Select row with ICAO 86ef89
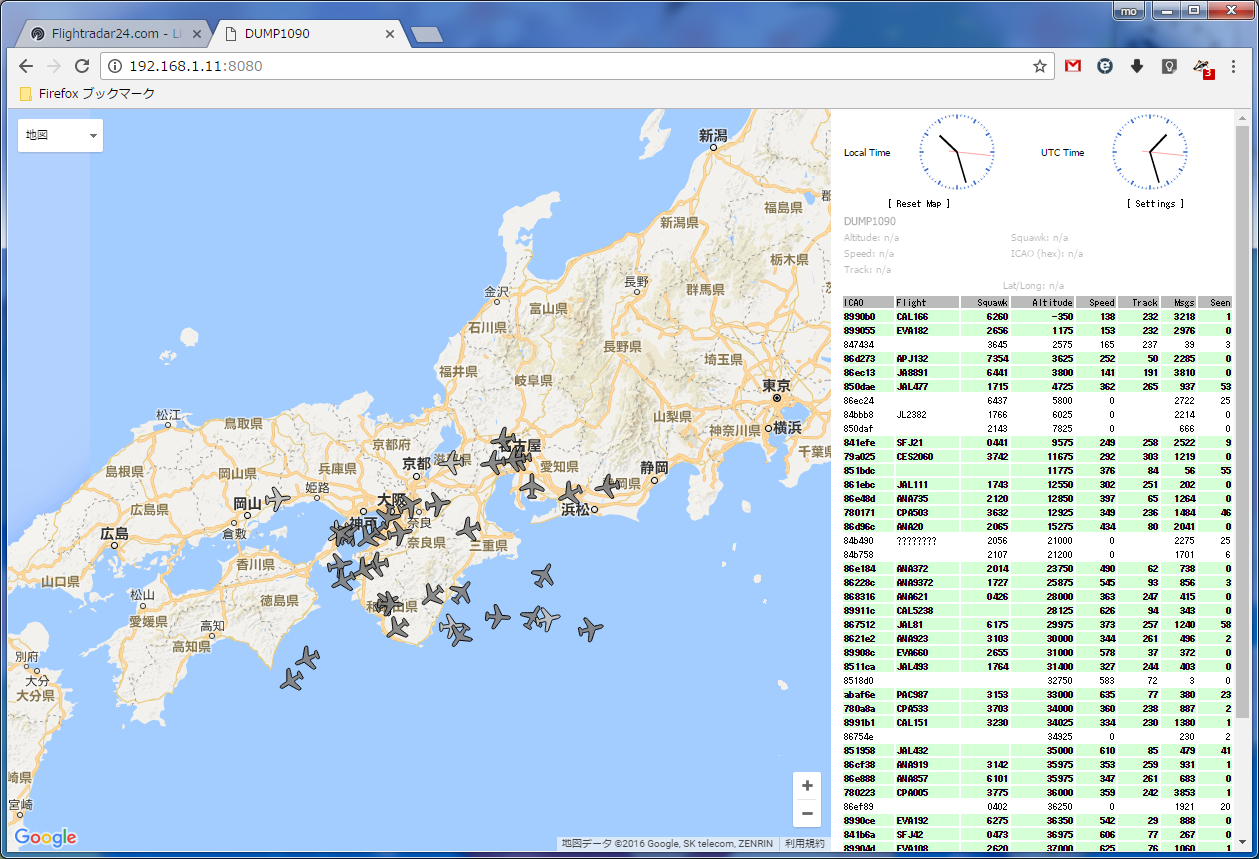1259x859 pixels. coord(1037,806)
